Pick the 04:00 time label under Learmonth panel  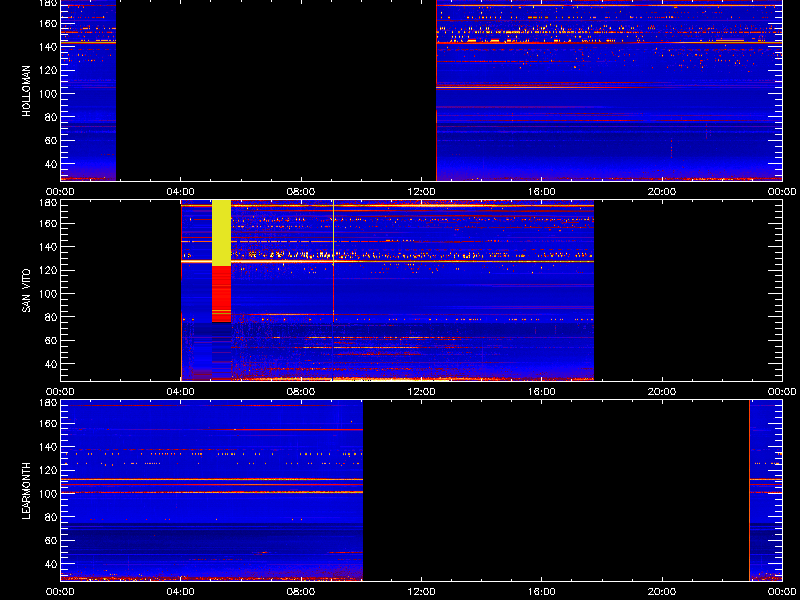[x=181, y=592]
